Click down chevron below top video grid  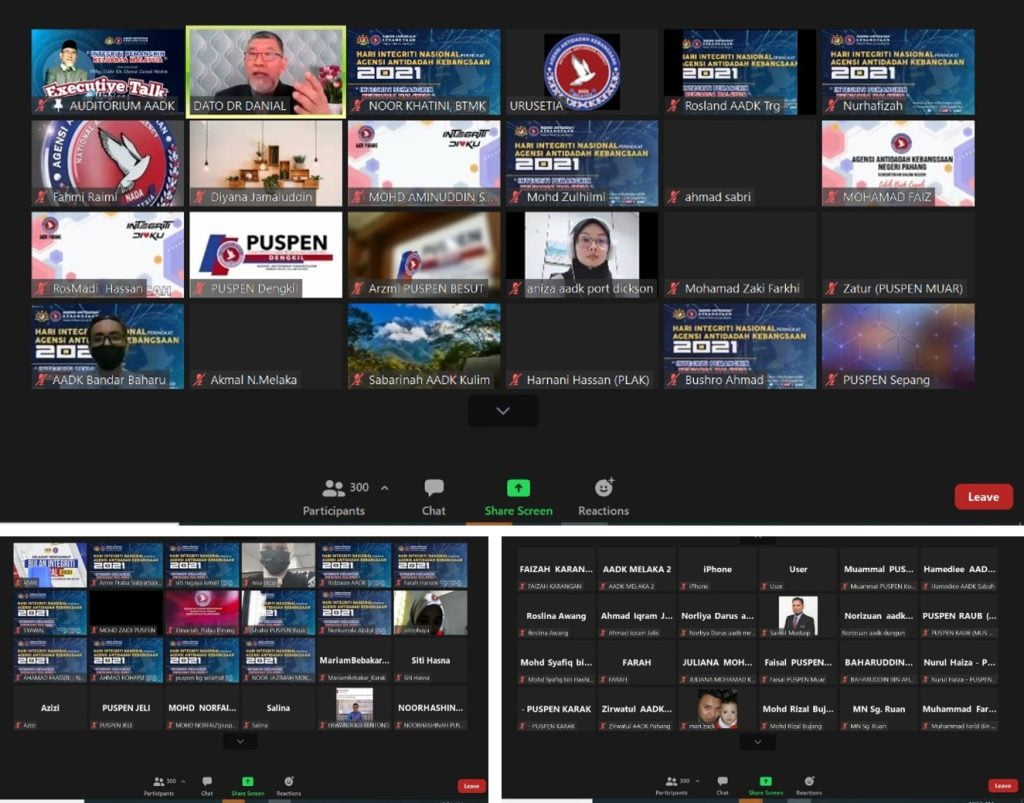pyautogui.click(x=502, y=410)
